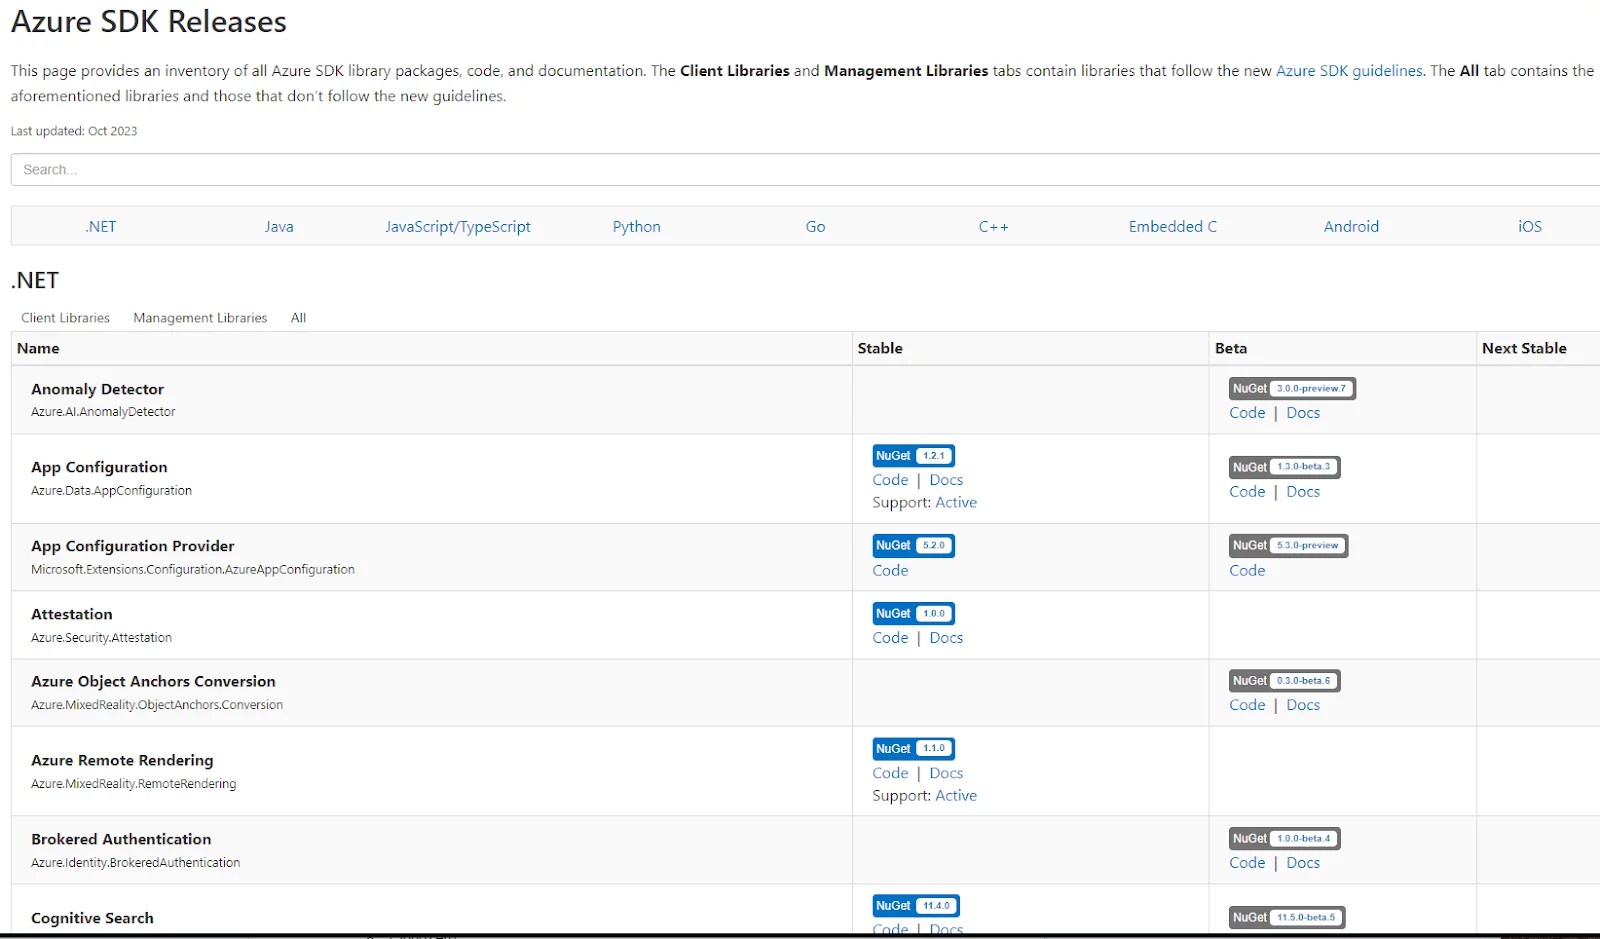View Attestation stable Code link
This screenshot has width=1600, height=939.
890,638
